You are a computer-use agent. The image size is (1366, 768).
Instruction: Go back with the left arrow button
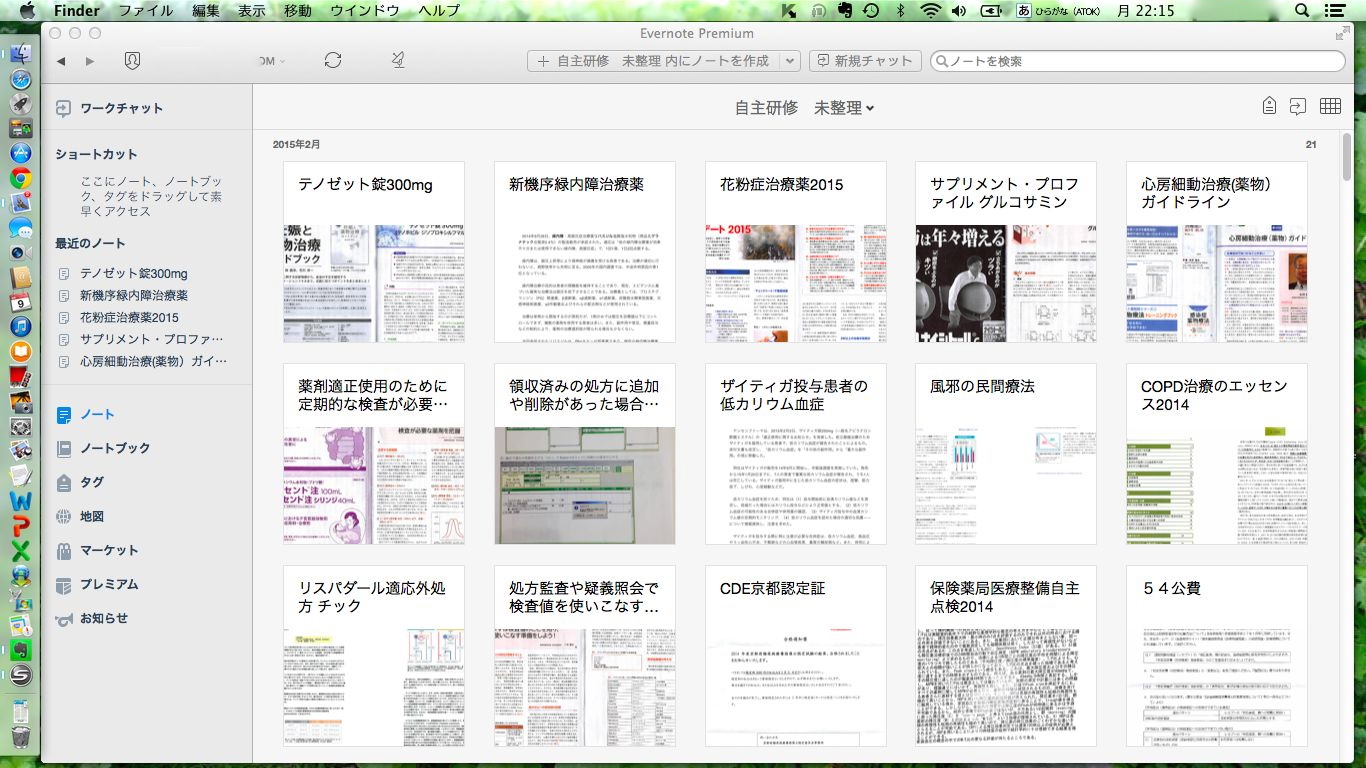[x=61, y=61]
